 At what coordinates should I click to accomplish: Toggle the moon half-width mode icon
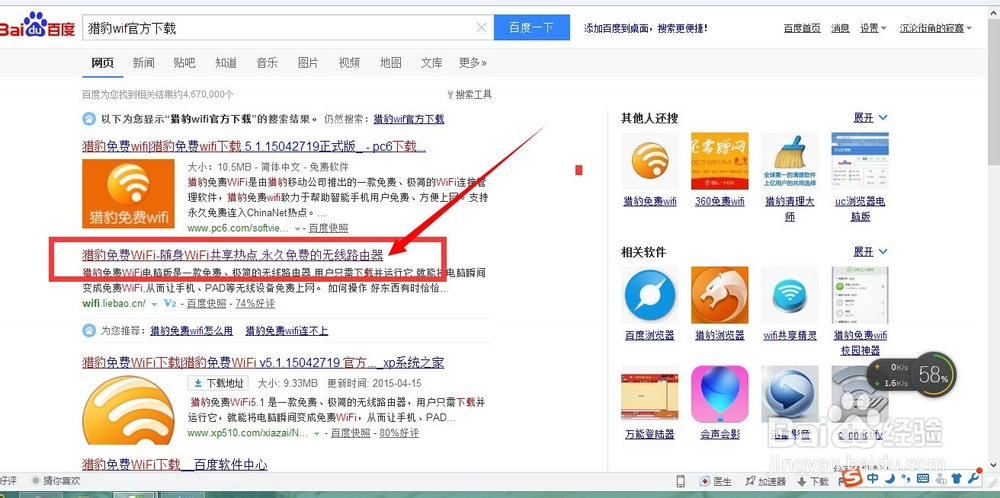(x=889, y=478)
